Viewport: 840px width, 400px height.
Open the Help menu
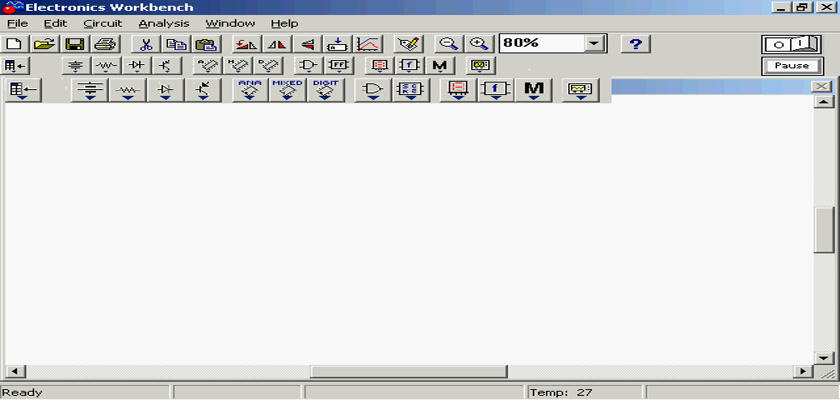click(284, 24)
